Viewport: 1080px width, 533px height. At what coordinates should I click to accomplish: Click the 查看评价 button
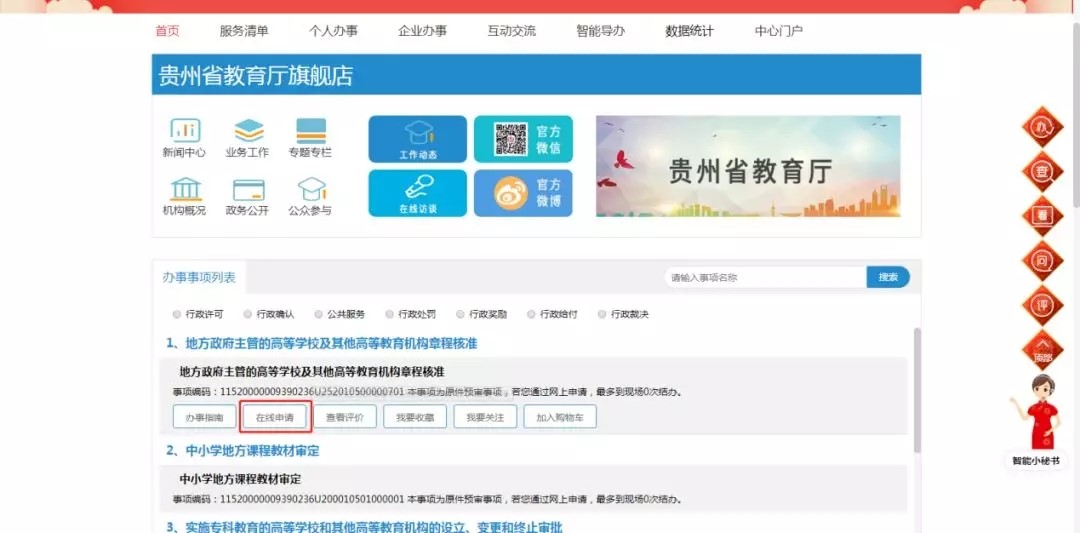[x=345, y=417]
